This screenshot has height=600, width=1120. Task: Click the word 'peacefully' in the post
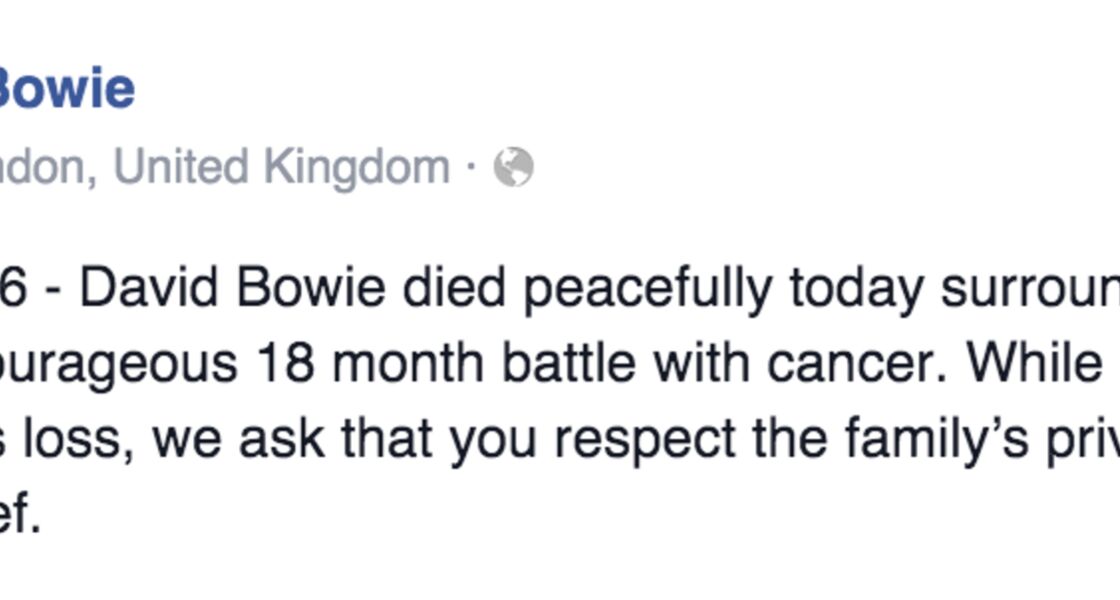pos(648,291)
